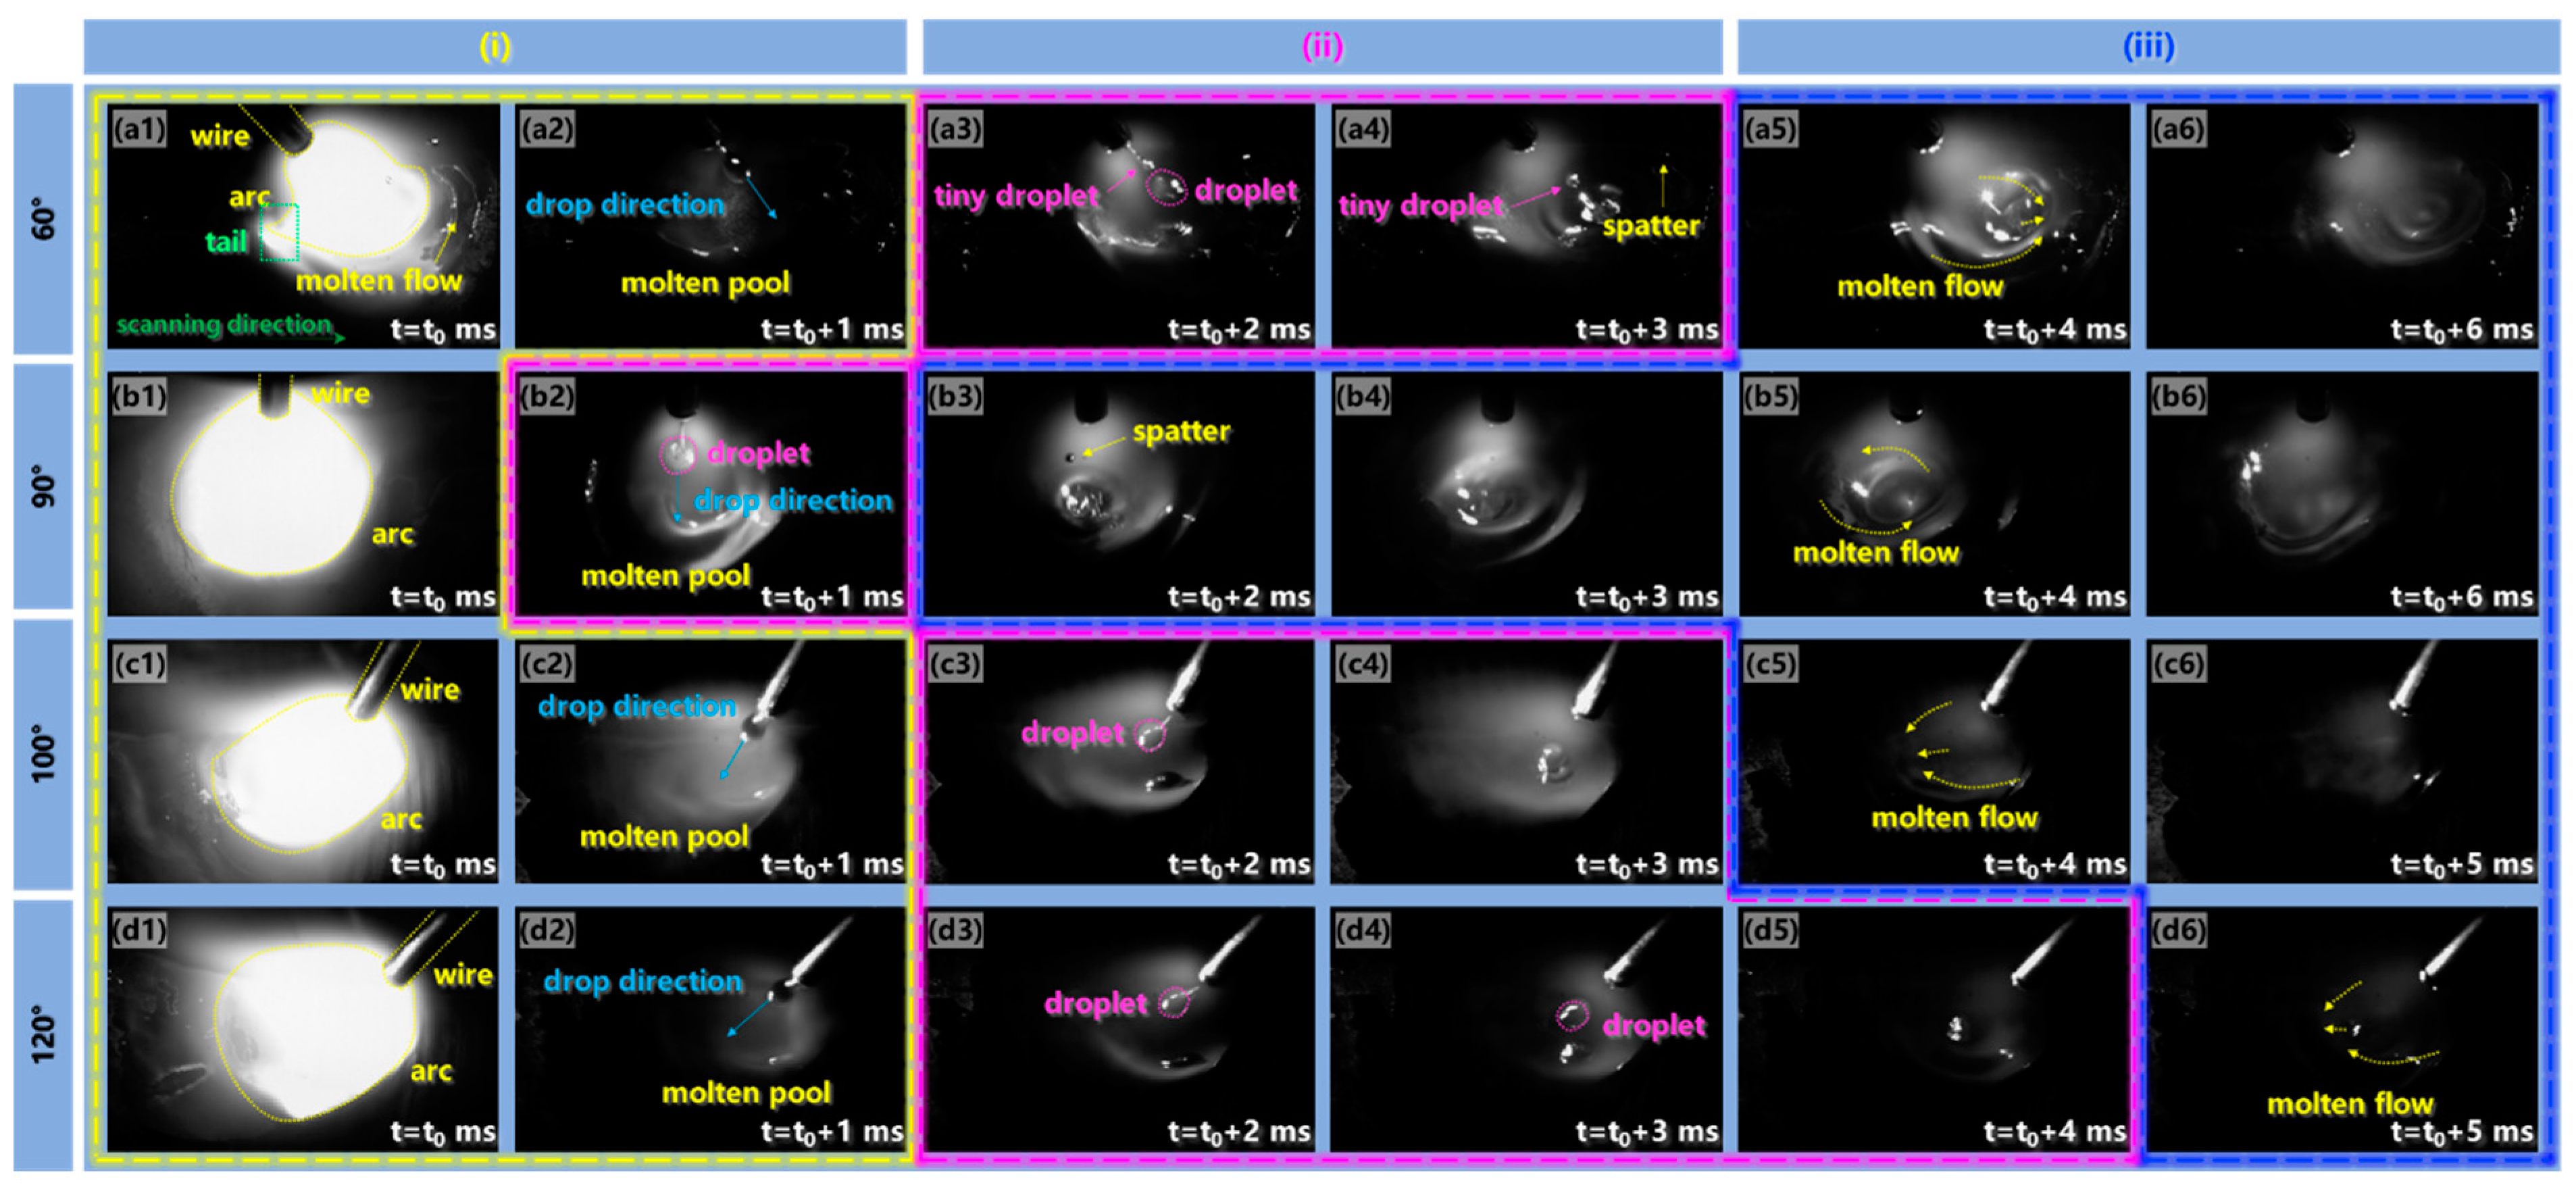Click the 60° row label
The height and width of the screenshot is (1187, 2576).
(43, 219)
